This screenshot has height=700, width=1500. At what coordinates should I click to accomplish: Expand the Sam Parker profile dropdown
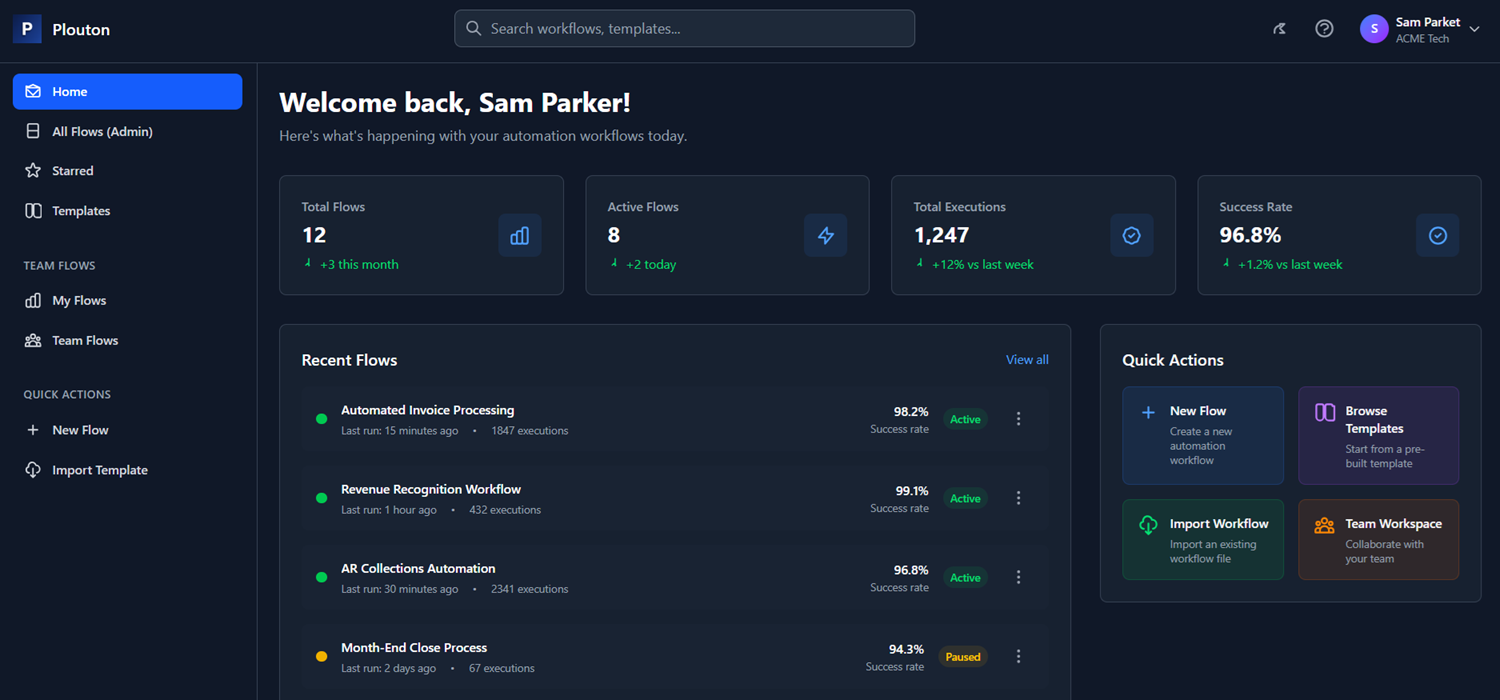tap(1475, 29)
